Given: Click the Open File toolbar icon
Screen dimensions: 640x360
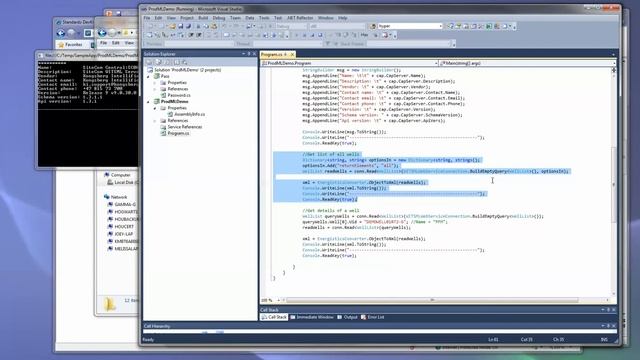Looking at the screenshot, I should [172, 26].
